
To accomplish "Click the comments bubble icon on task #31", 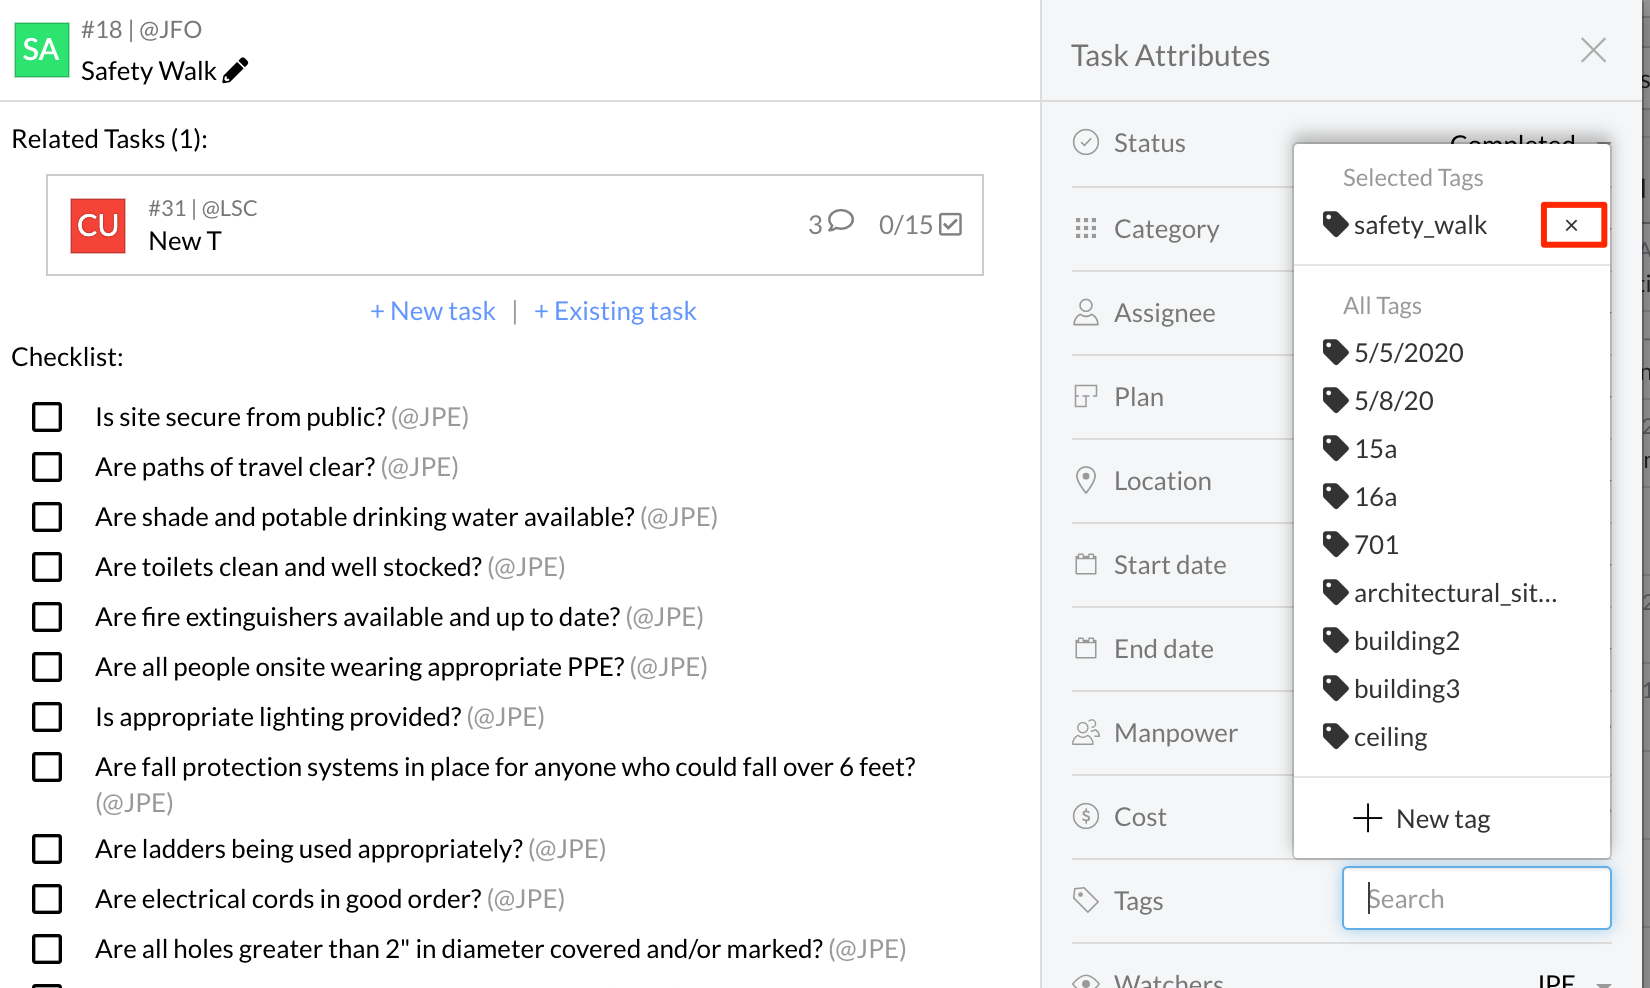I will 841,221.
